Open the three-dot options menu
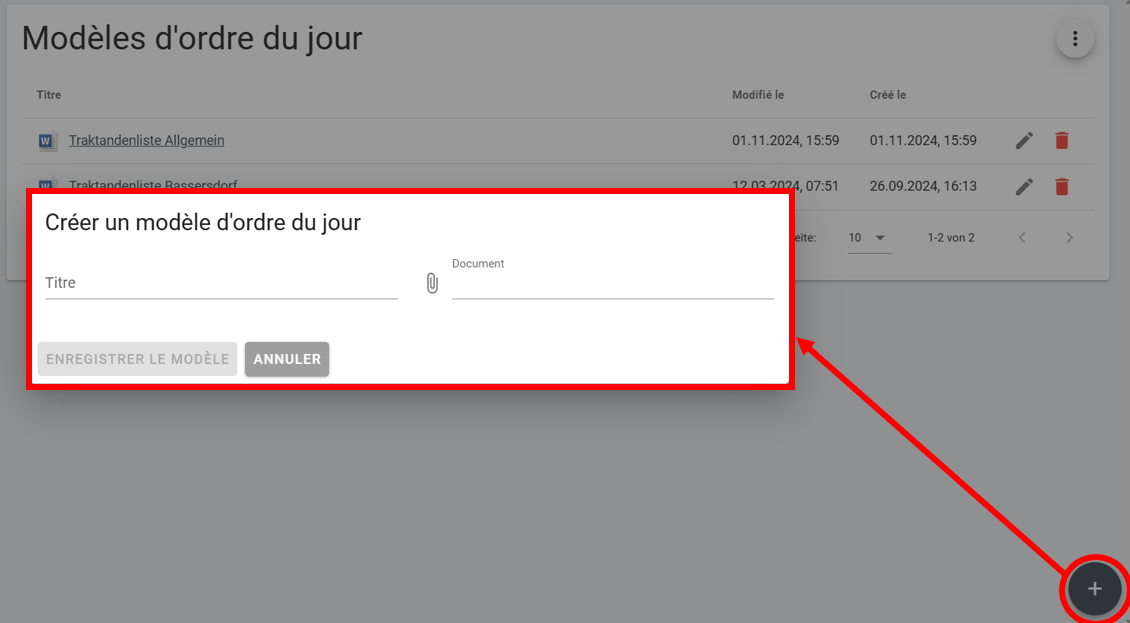 click(1075, 39)
